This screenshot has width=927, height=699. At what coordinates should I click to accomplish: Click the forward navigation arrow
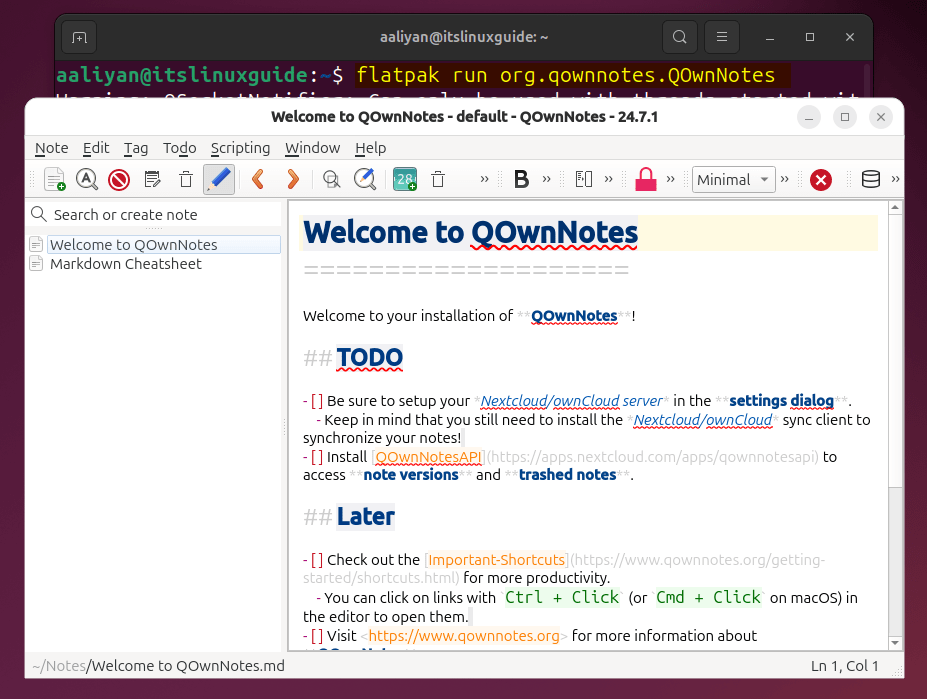coord(291,179)
